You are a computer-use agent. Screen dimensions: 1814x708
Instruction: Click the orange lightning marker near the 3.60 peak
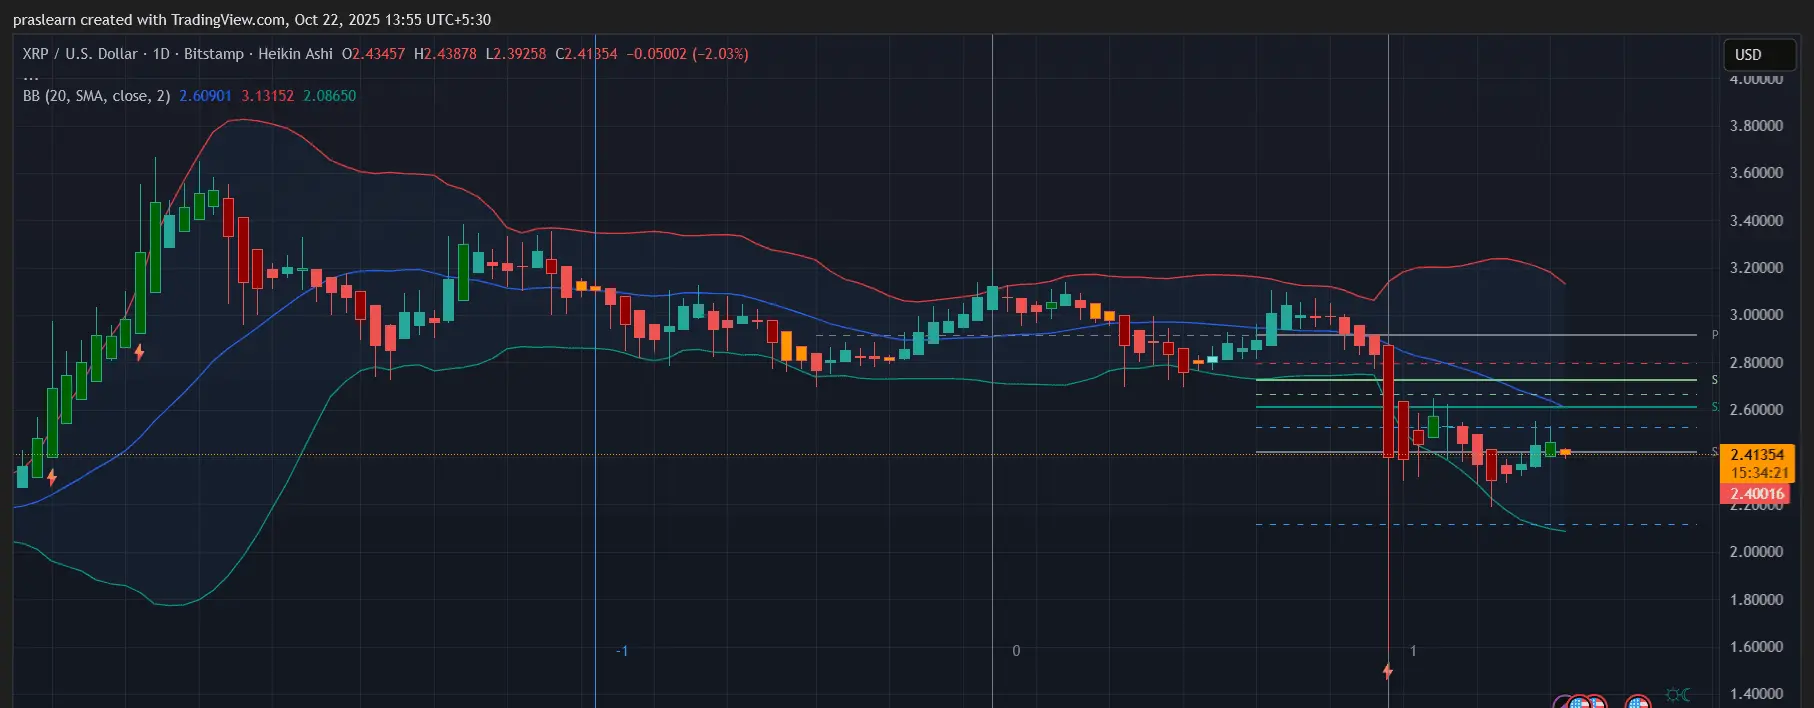coord(139,352)
